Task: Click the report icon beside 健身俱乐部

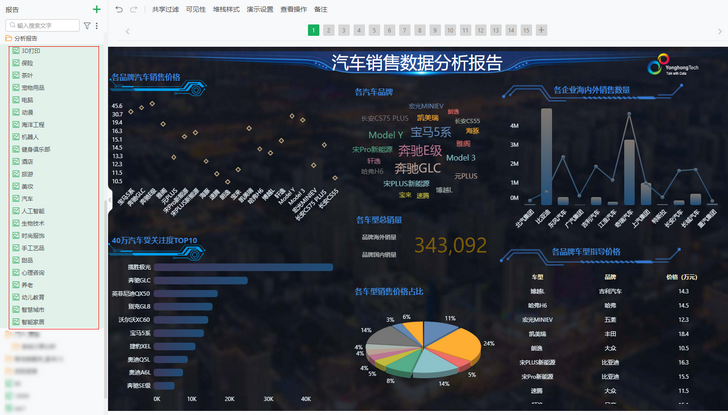Action: [x=16, y=149]
